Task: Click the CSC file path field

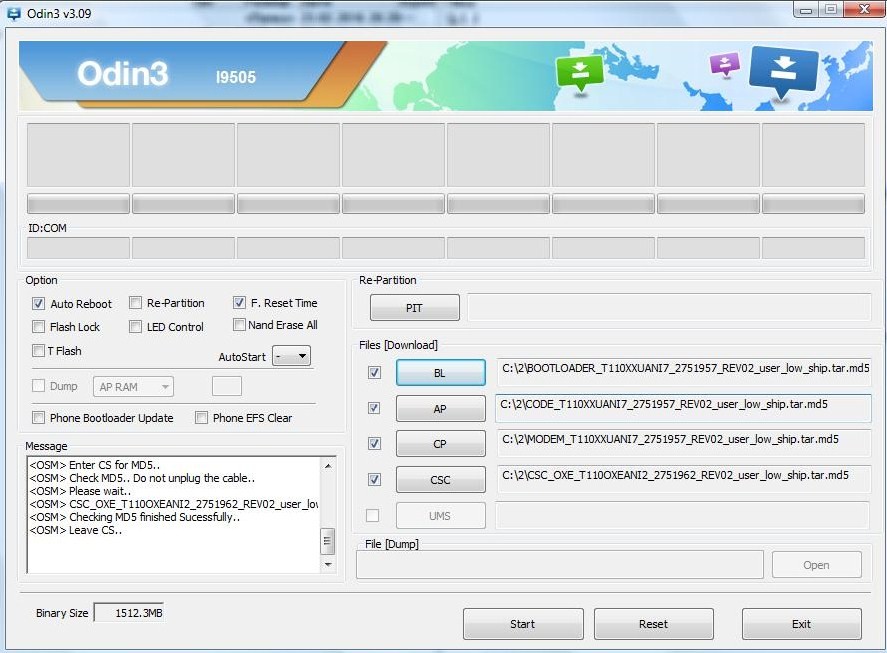Action: pyautogui.click(x=684, y=478)
